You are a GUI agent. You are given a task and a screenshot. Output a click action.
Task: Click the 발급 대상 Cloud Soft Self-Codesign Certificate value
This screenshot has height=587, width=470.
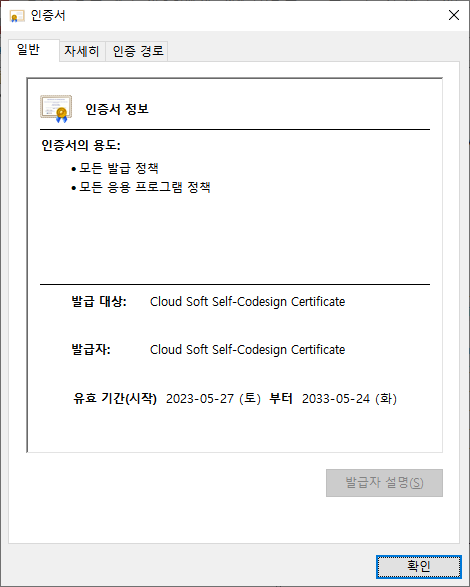click(x=248, y=302)
